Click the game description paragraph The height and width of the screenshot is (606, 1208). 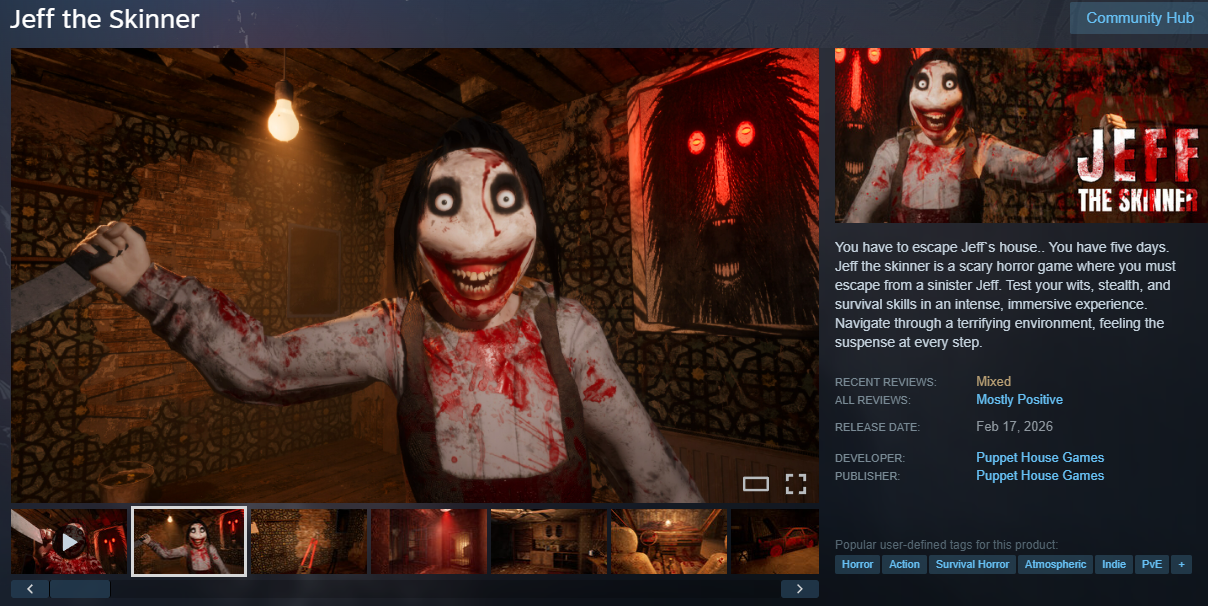coord(1005,295)
